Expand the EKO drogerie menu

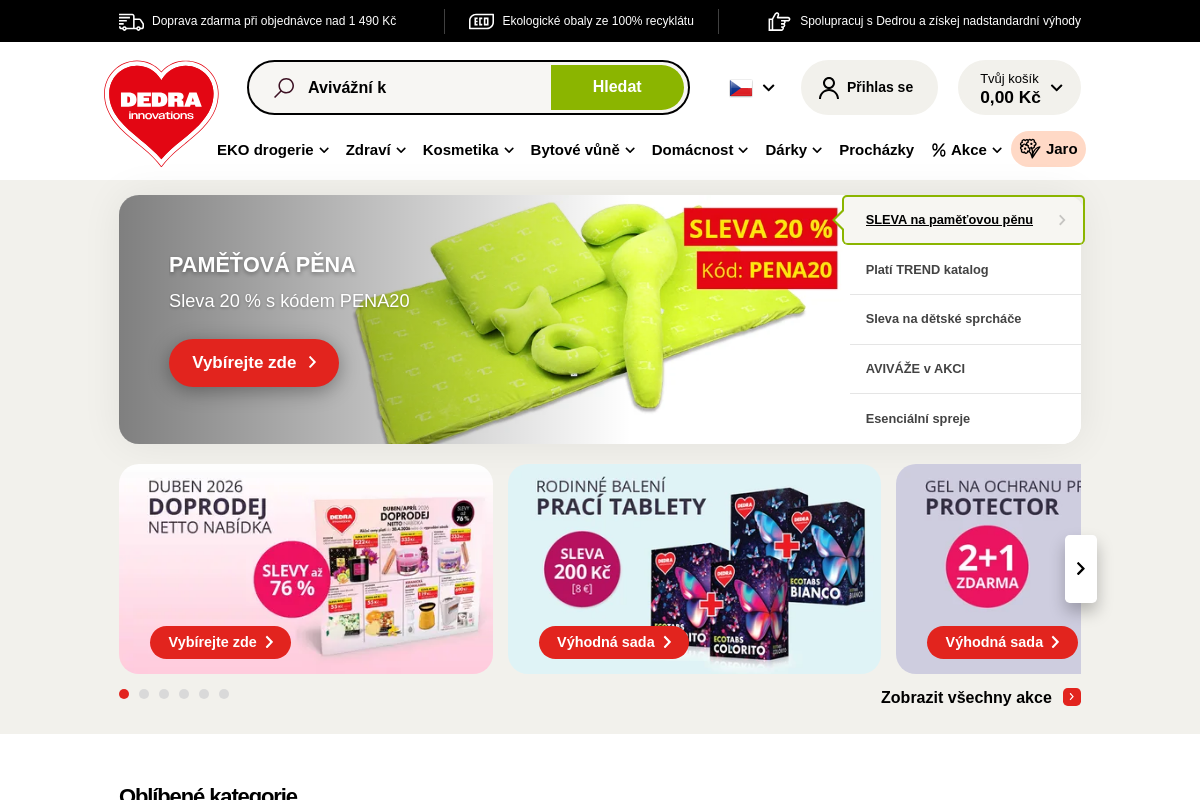click(x=273, y=150)
